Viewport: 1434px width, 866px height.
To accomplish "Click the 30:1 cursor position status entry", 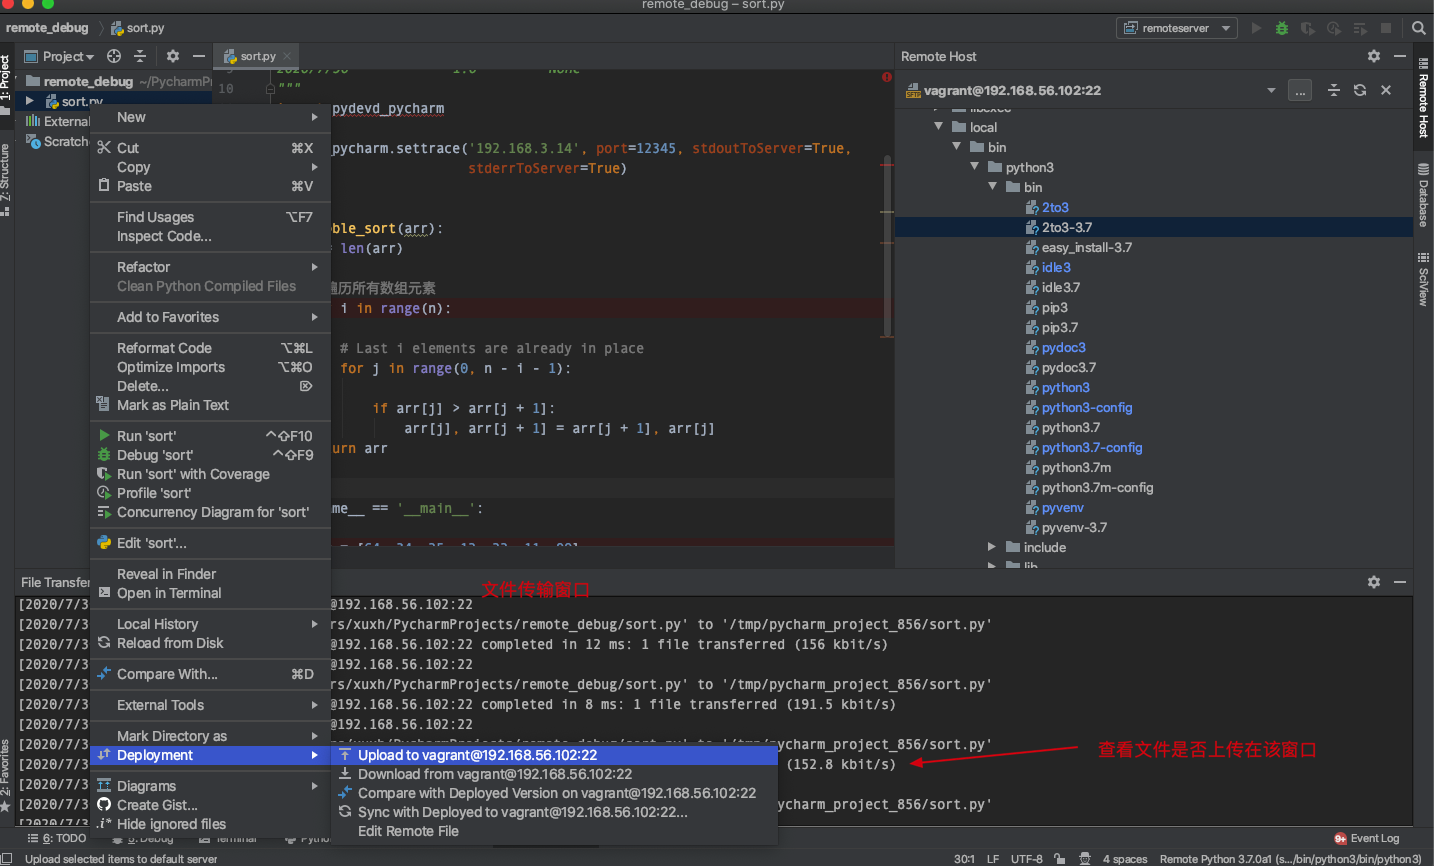I will click(964, 859).
